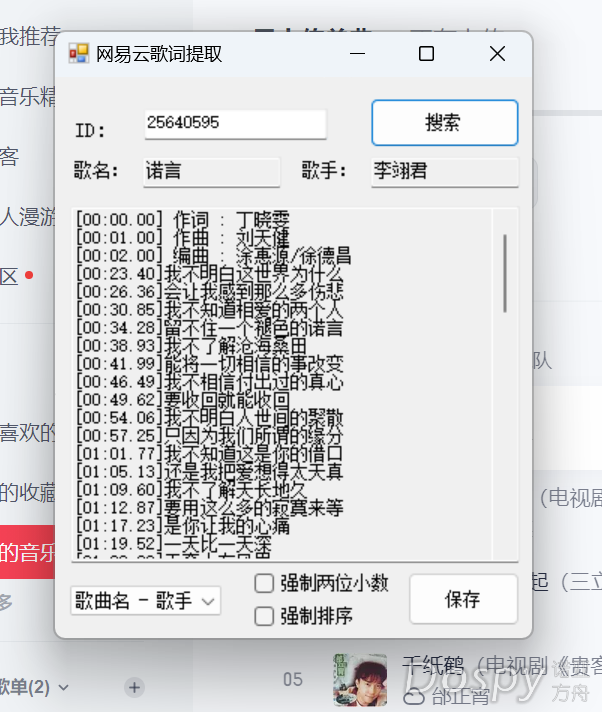Click the plus icon beside 歌单(2) in music app
The image size is (602, 712).
[x=134, y=687]
